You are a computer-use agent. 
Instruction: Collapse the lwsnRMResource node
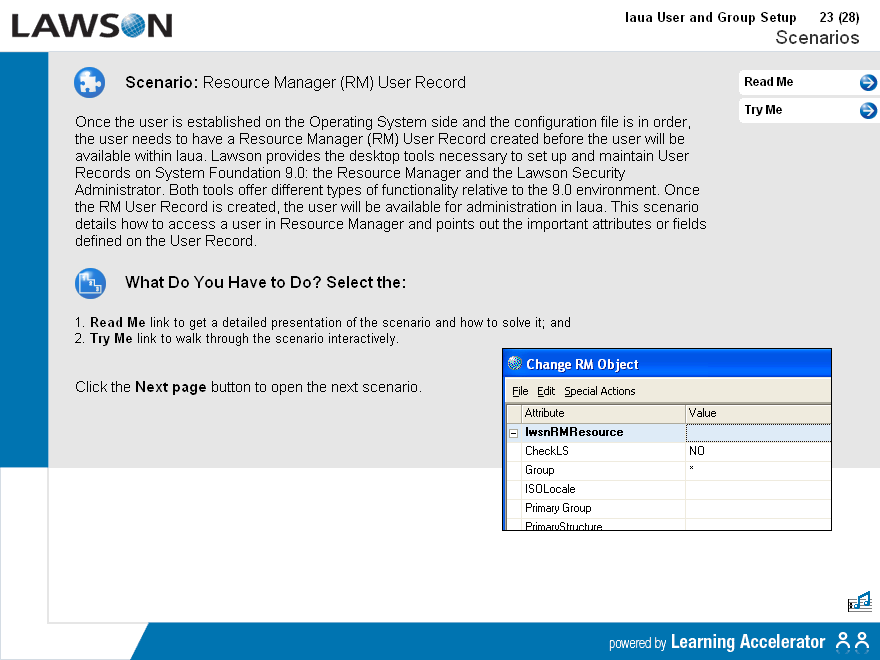point(514,433)
